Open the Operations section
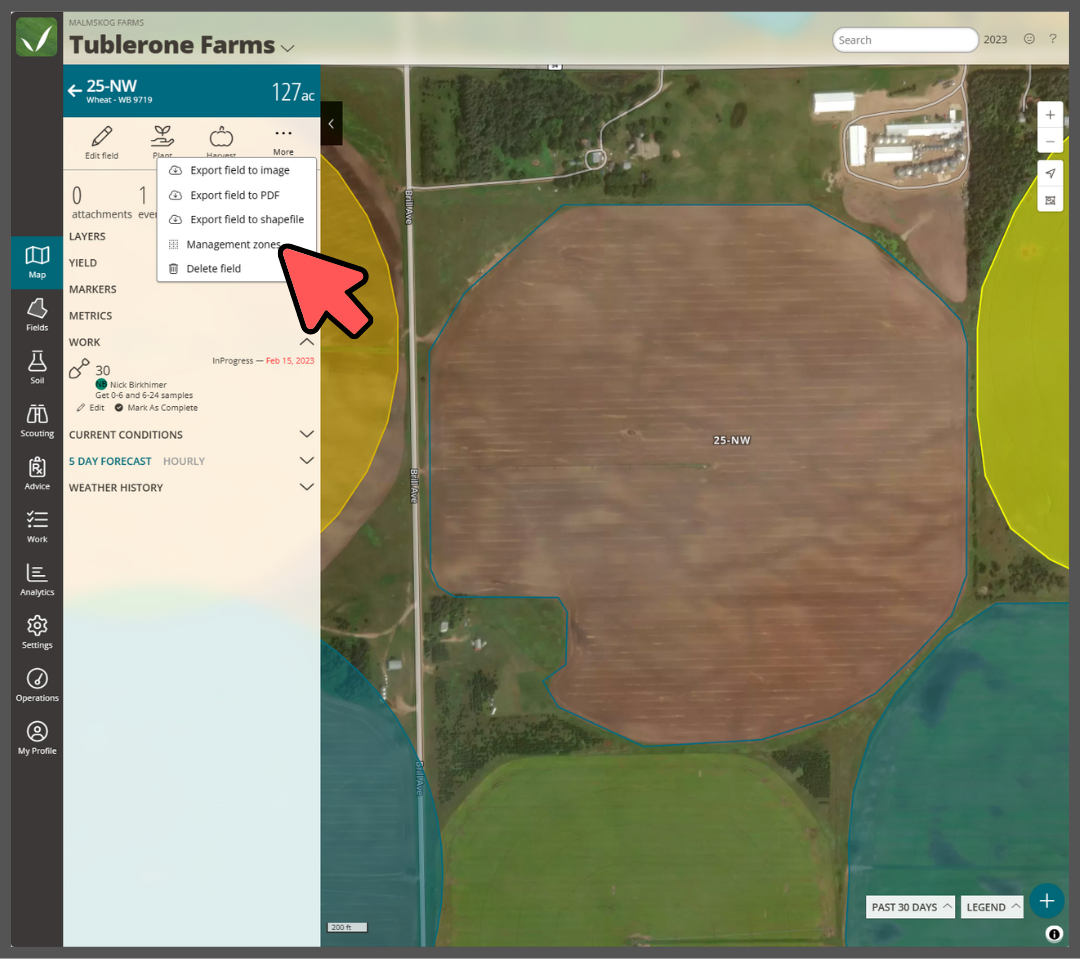This screenshot has width=1080, height=960. point(37,685)
